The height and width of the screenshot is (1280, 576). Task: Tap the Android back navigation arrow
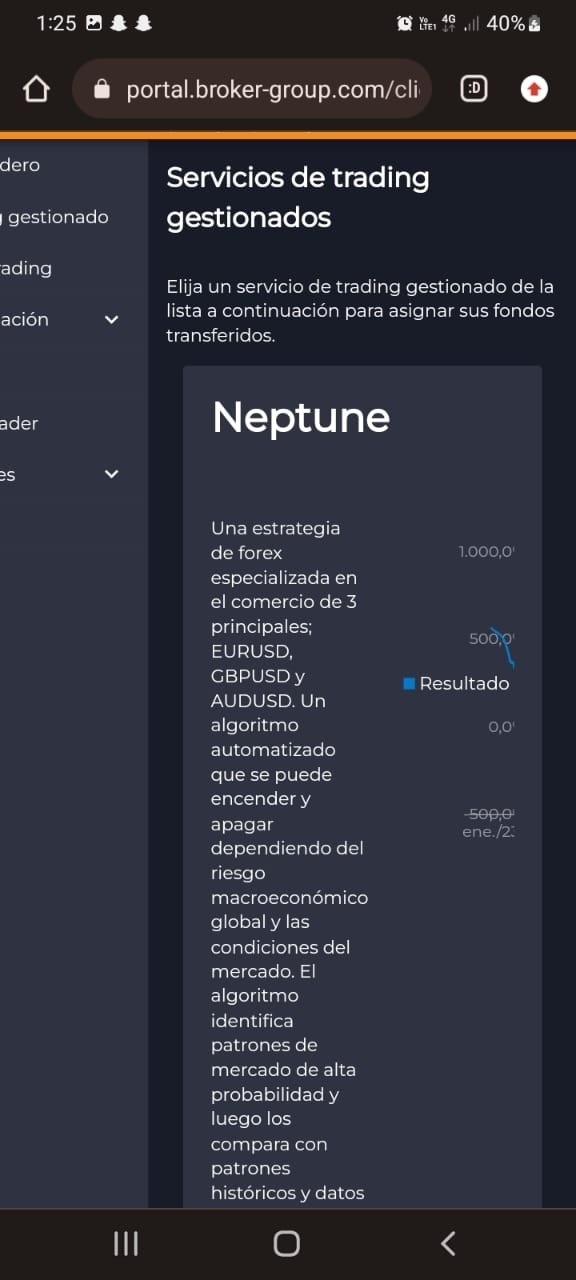coord(448,1243)
